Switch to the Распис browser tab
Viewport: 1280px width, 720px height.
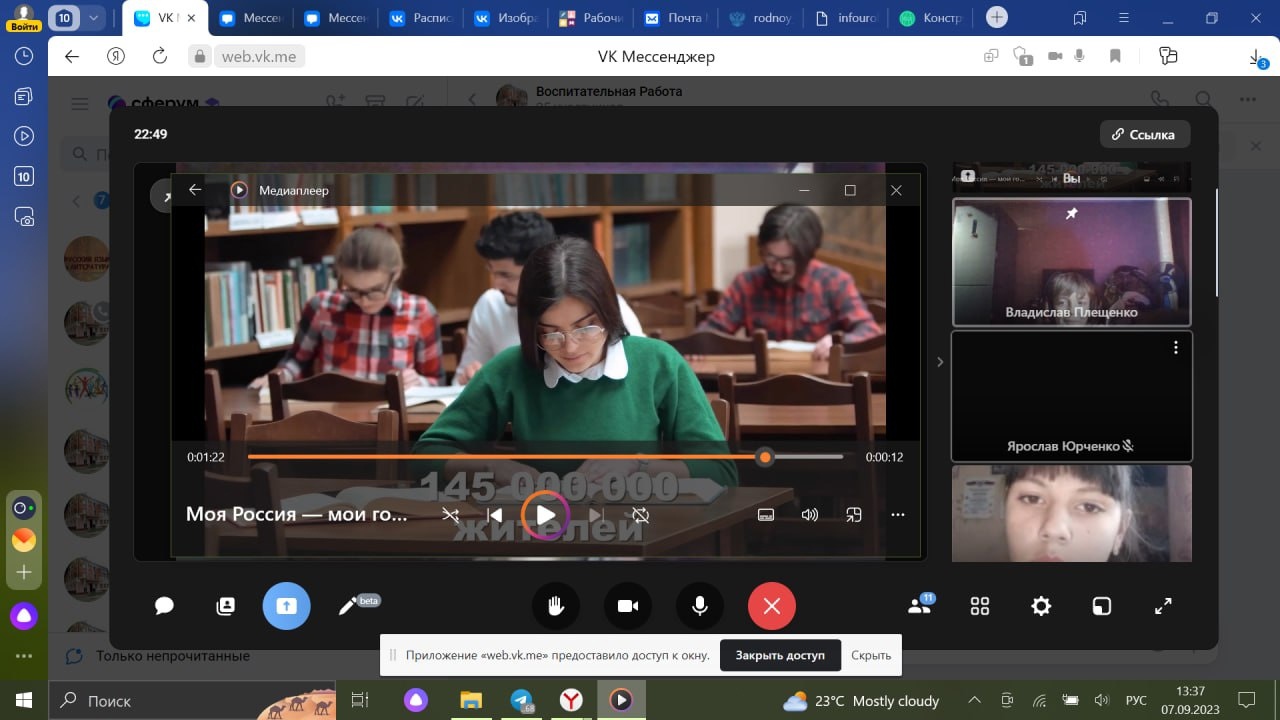coord(419,18)
